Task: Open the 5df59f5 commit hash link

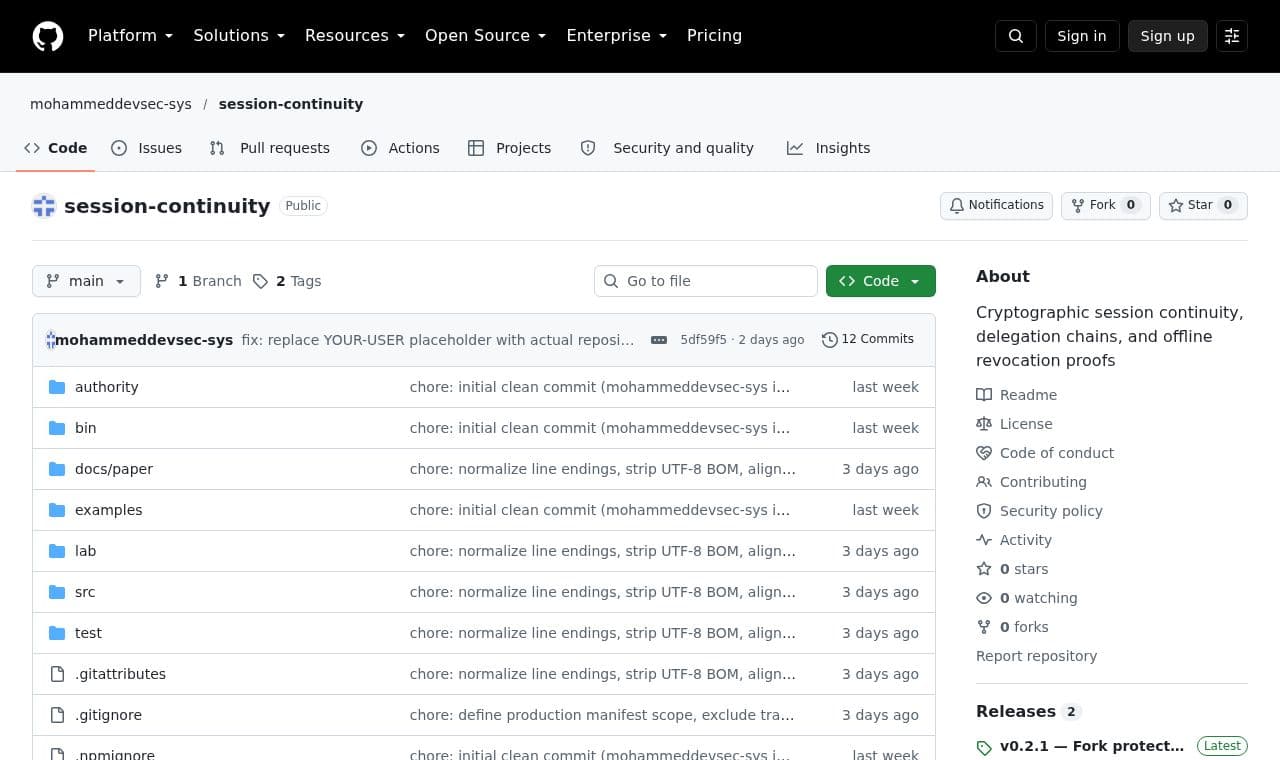Action: [x=704, y=340]
